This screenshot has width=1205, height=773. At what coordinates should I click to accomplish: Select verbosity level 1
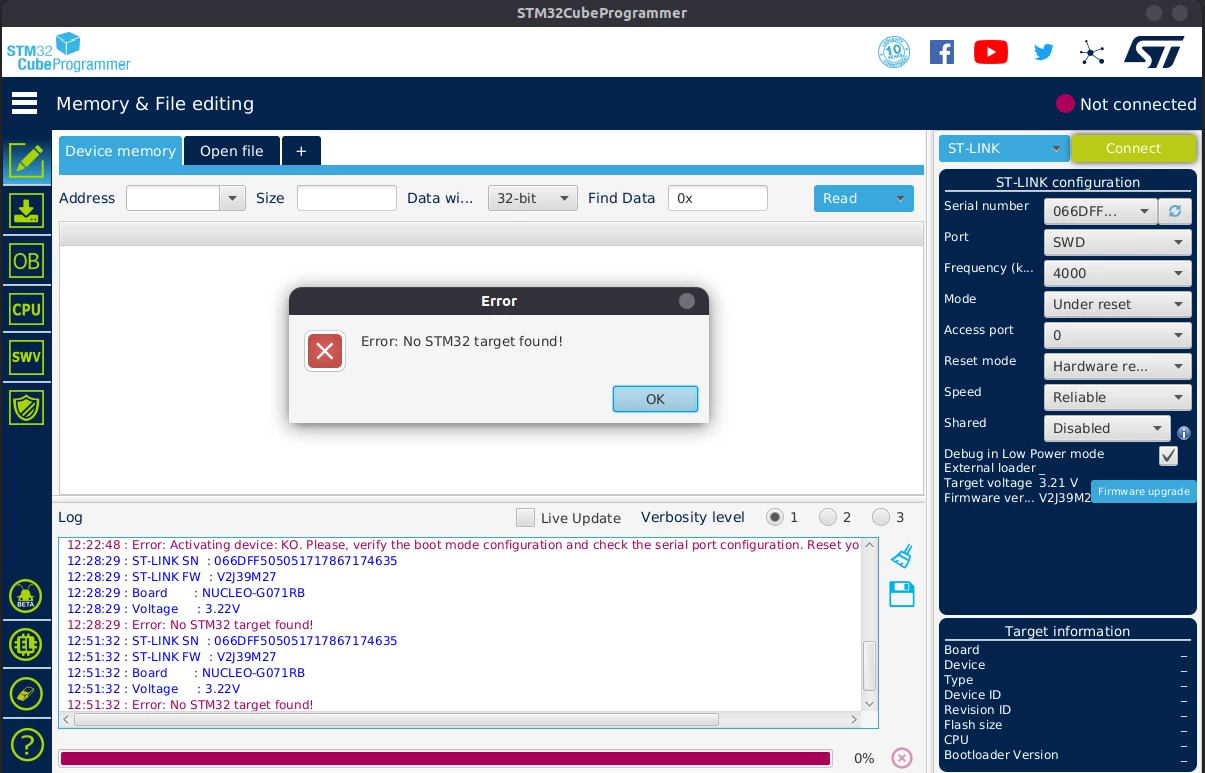click(775, 517)
